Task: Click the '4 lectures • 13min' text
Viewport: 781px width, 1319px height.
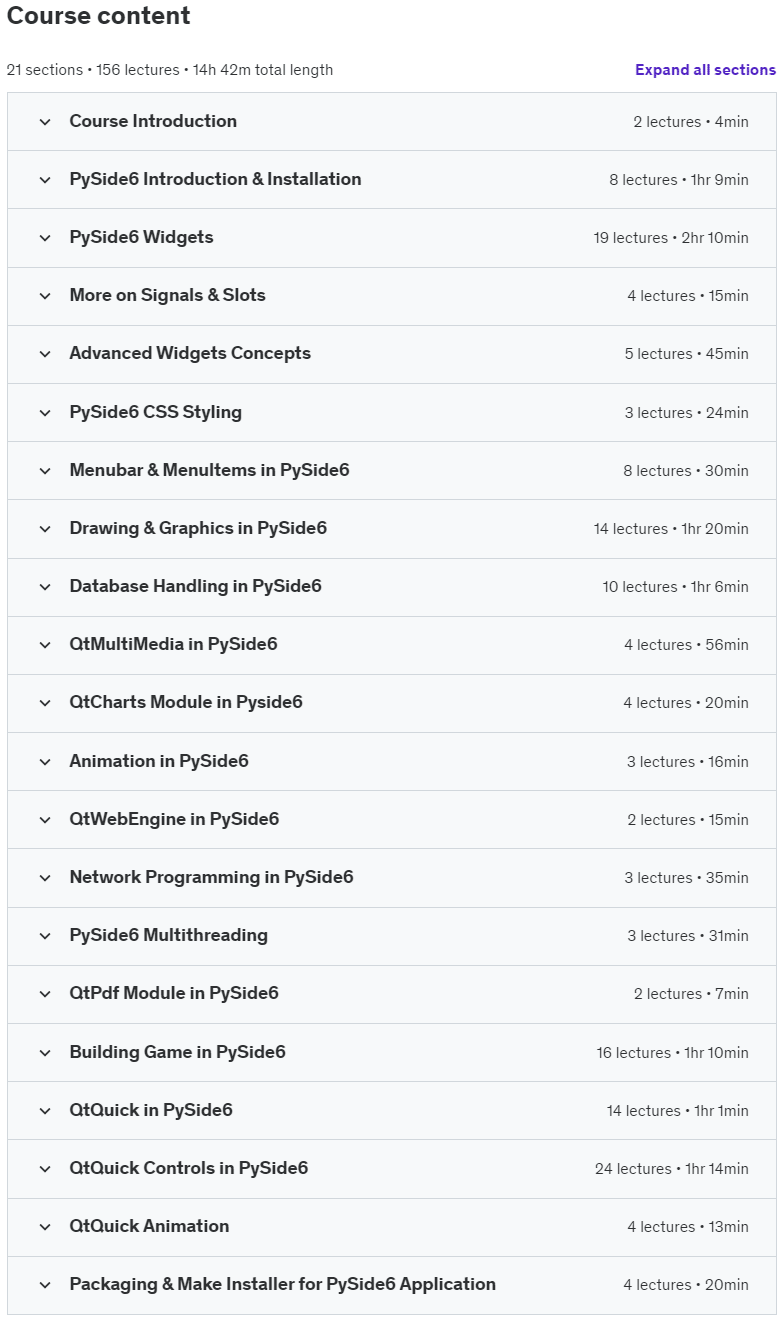Action: click(x=688, y=1227)
